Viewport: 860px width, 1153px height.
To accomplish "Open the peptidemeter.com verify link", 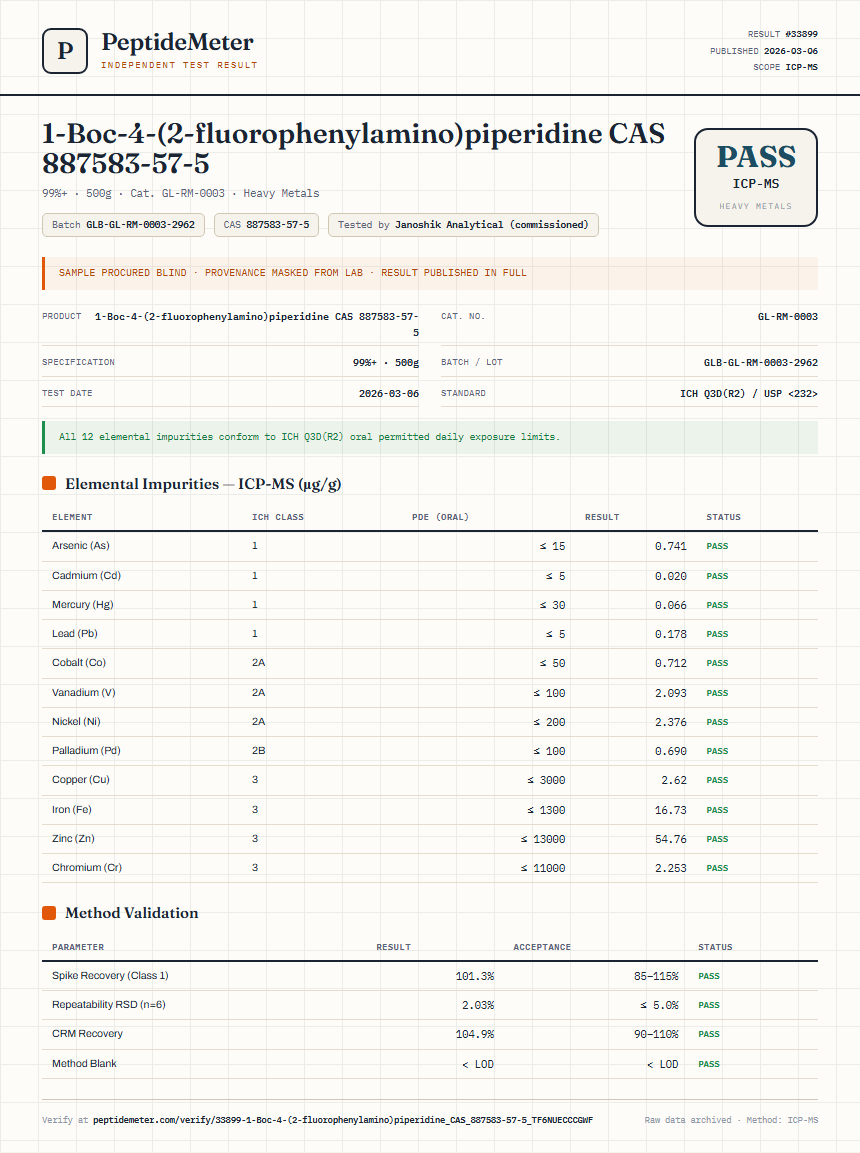I will 343,1120.
